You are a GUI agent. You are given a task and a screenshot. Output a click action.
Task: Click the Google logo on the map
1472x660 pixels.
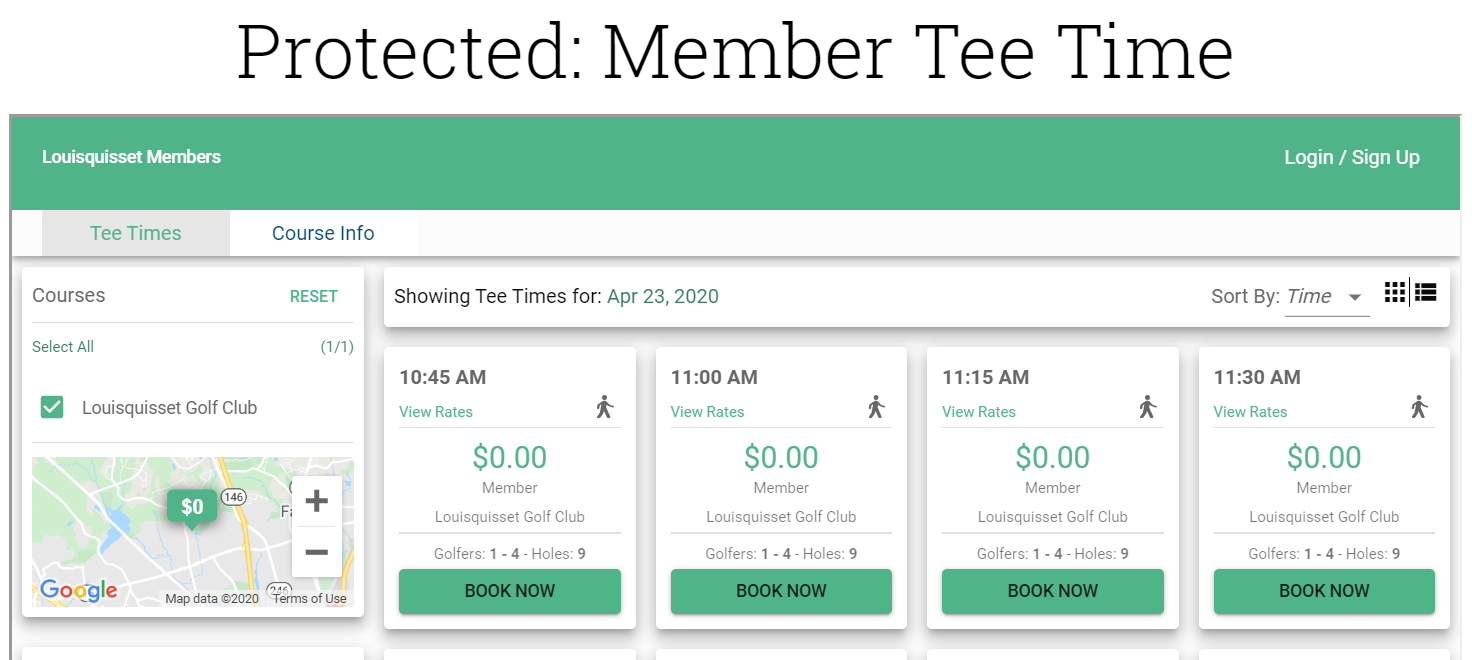pos(78,591)
